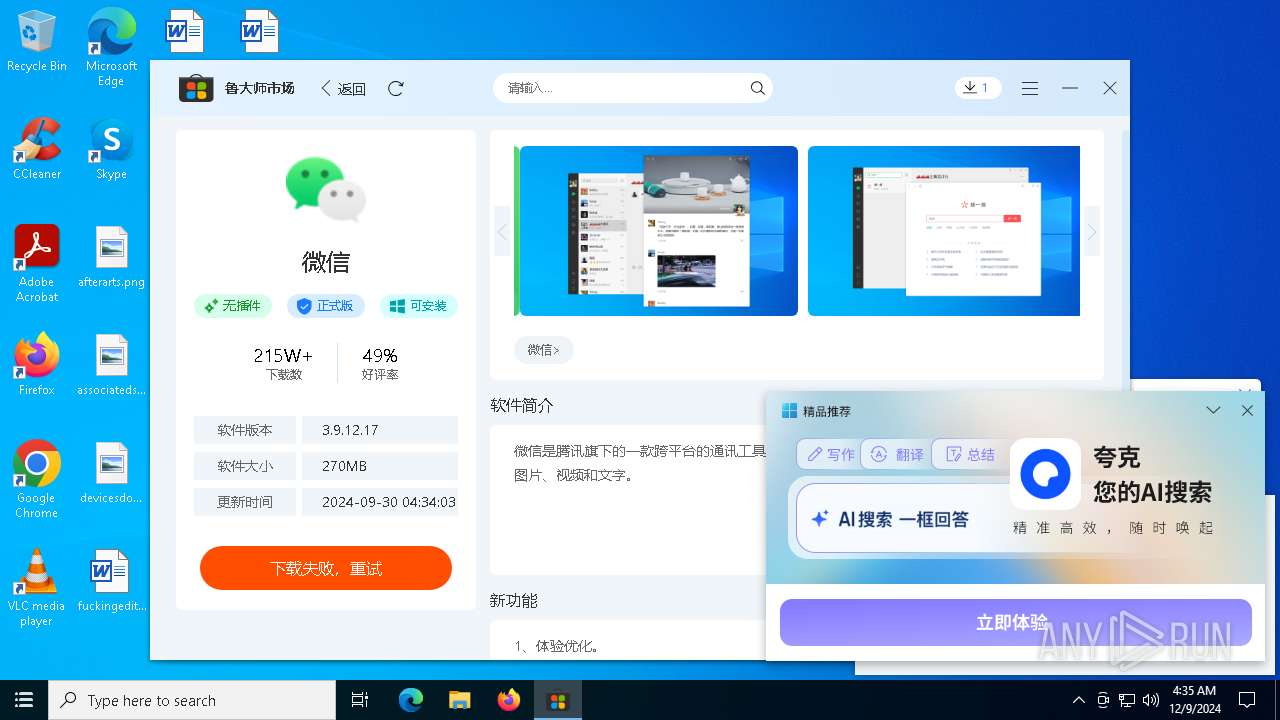Open the download manager button showing 1
This screenshot has height=720, width=1280.
point(977,88)
